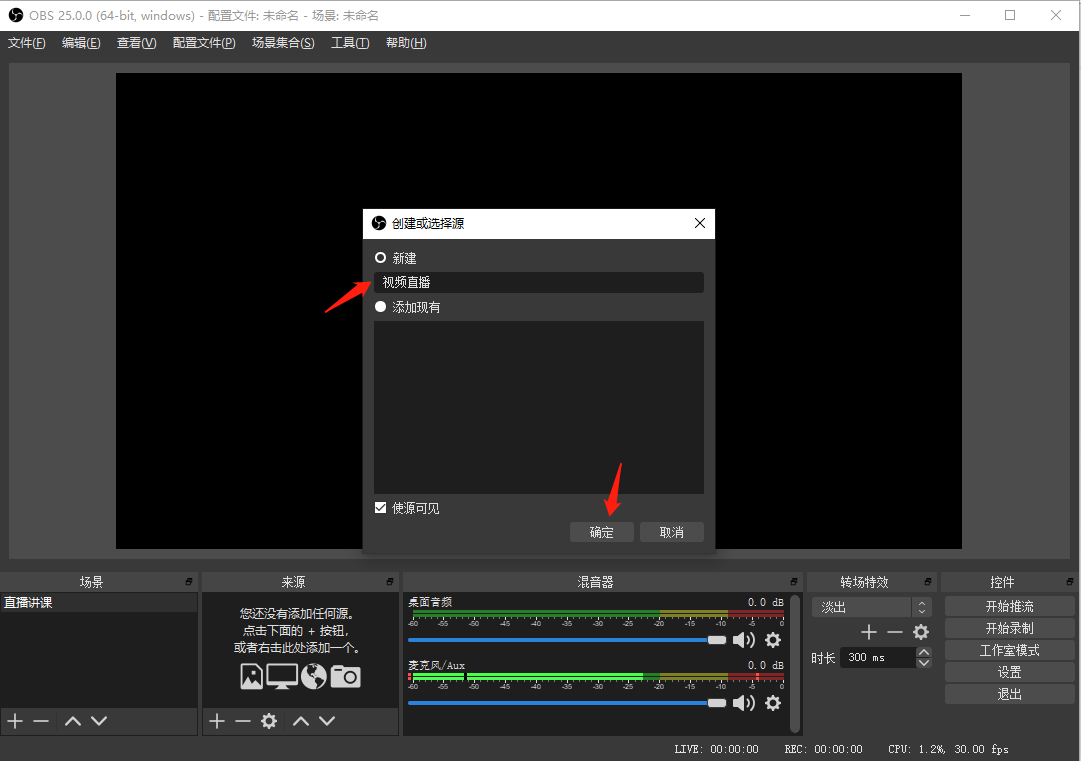Enable 工作室模式
Viewport: 1081px width, 761px height.
tap(1009, 651)
